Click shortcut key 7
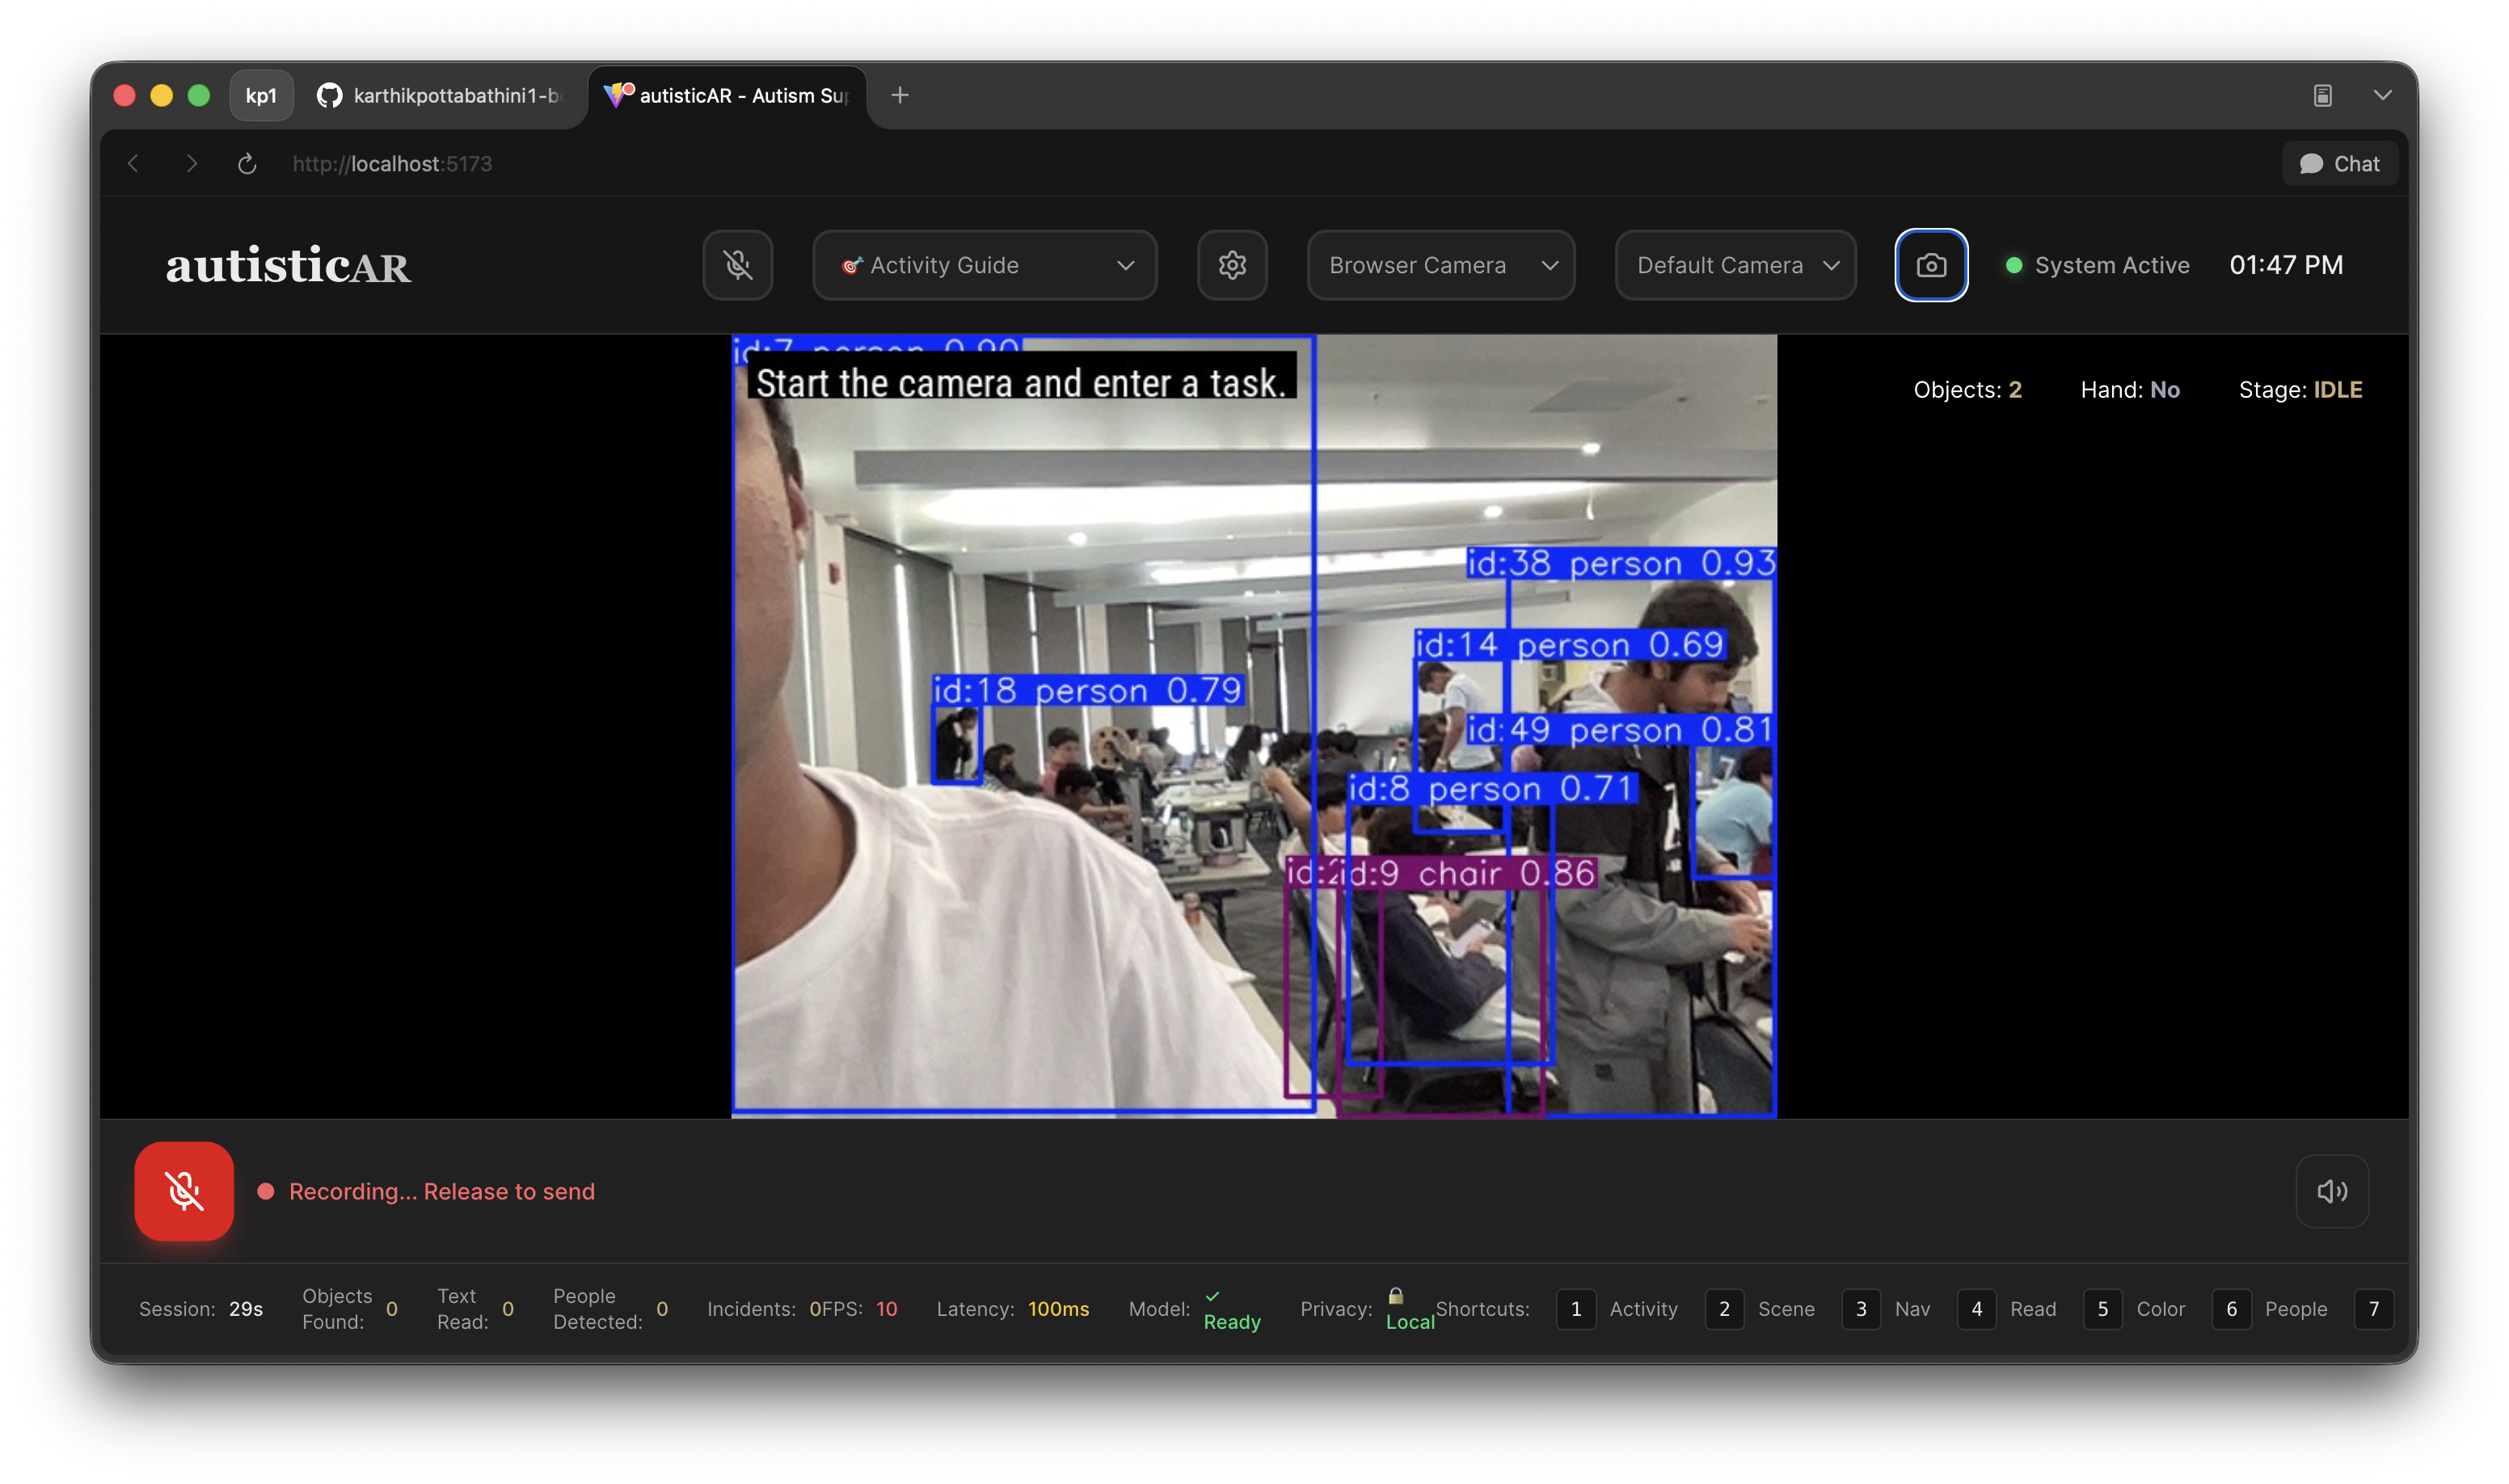Viewport: 2509px width, 1484px height. pyautogui.click(x=2373, y=1309)
